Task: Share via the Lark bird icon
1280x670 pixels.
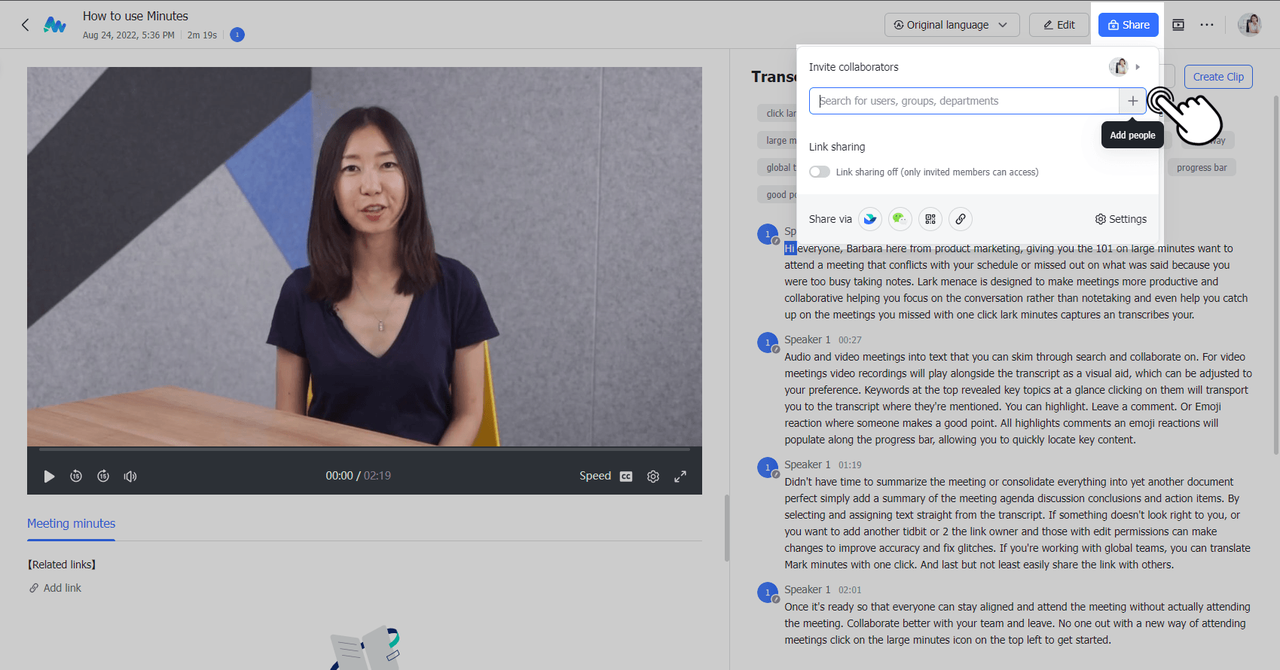Action: click(x=870, y=219)
